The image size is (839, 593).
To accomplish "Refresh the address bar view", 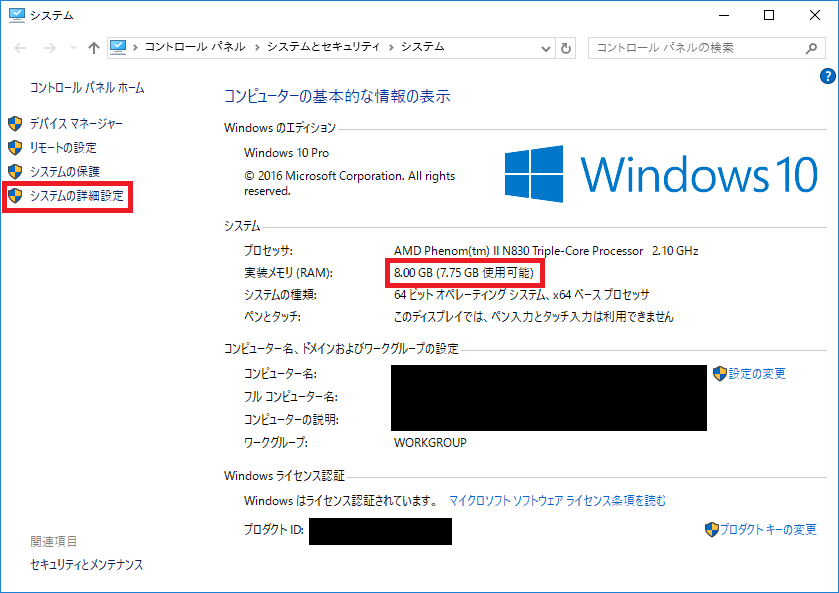I will [566, 48].
